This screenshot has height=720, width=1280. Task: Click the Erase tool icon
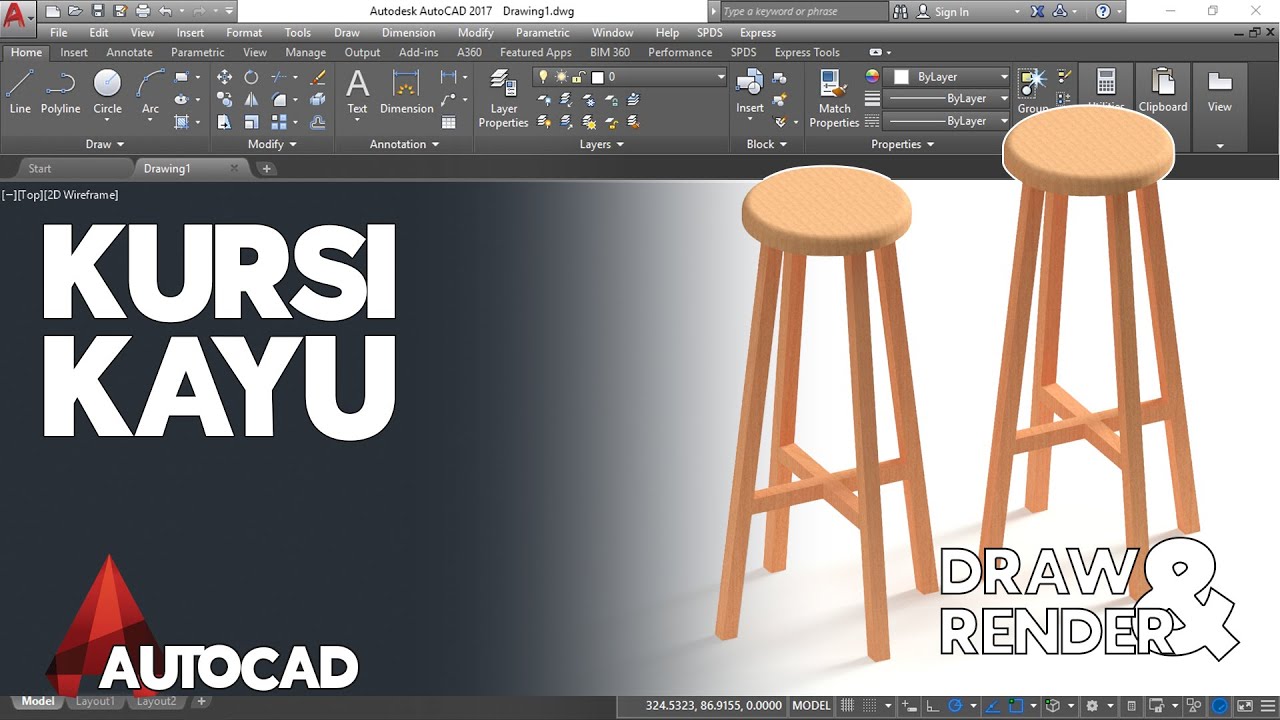[x=318, y=77]
